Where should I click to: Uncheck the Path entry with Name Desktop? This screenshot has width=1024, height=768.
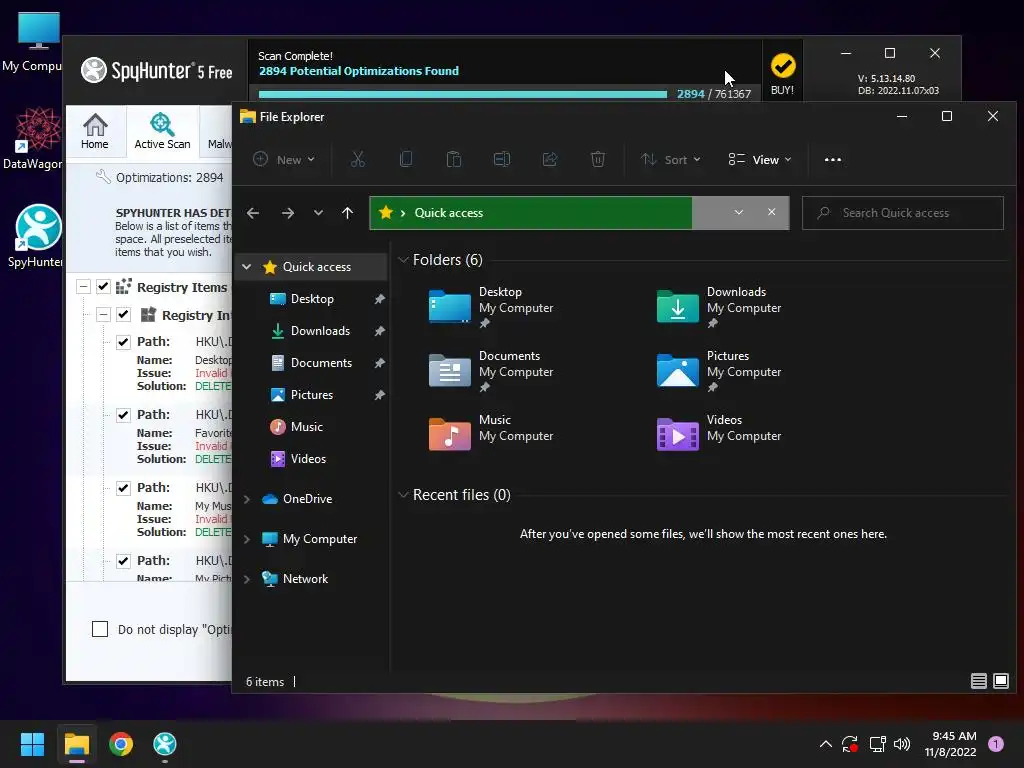tap(123, 342)
